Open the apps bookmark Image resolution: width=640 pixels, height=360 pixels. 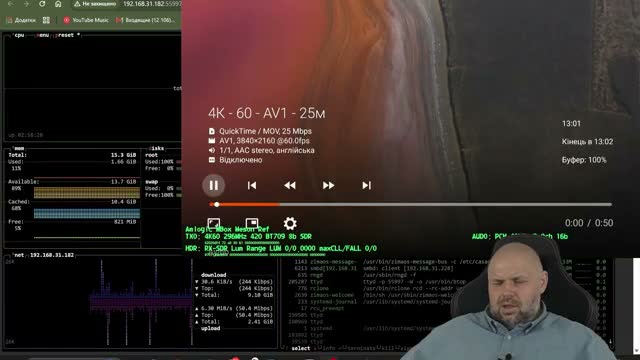21,20
